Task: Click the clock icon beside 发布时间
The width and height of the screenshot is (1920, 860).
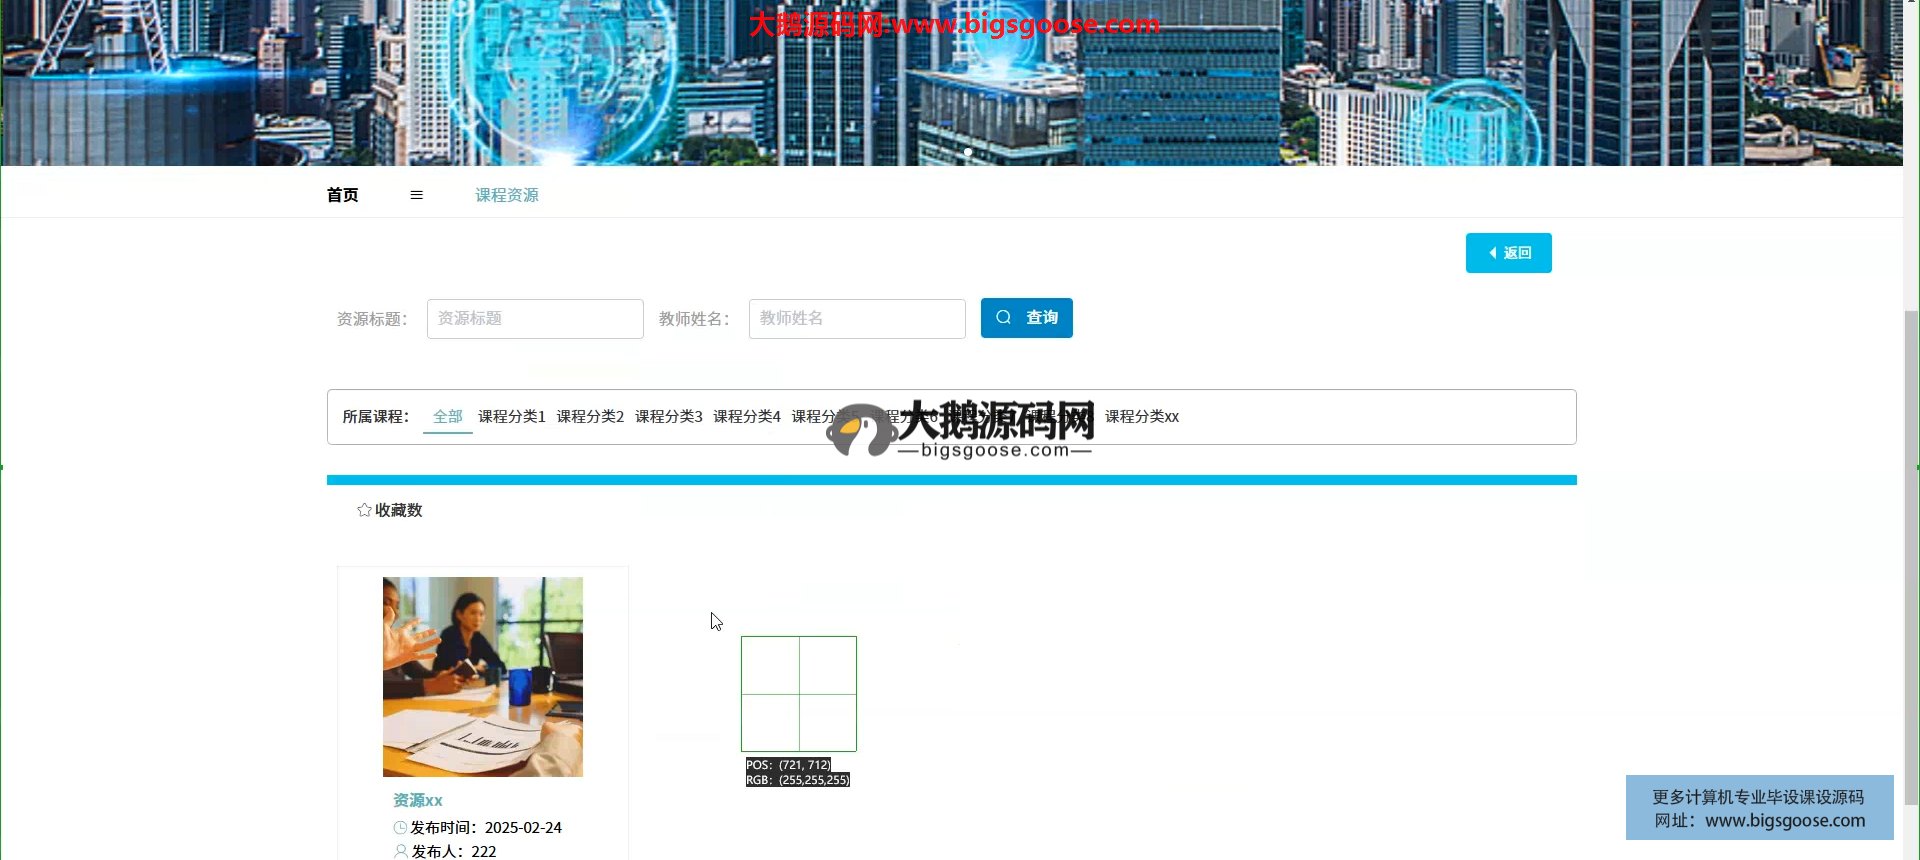Action: coord(400,828)
